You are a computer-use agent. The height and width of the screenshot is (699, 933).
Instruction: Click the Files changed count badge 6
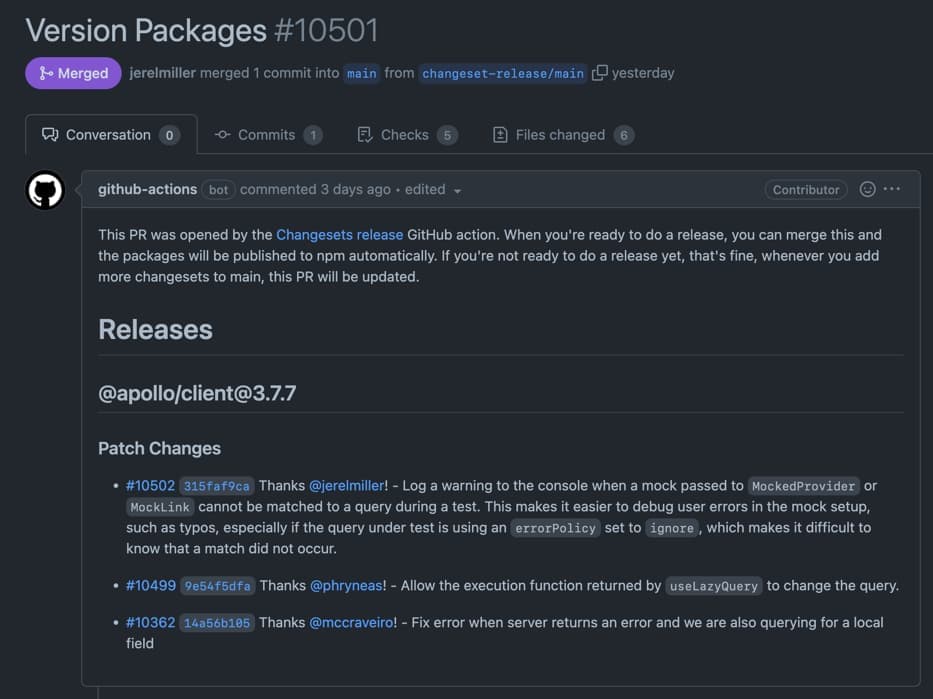[x=624, y=136]
